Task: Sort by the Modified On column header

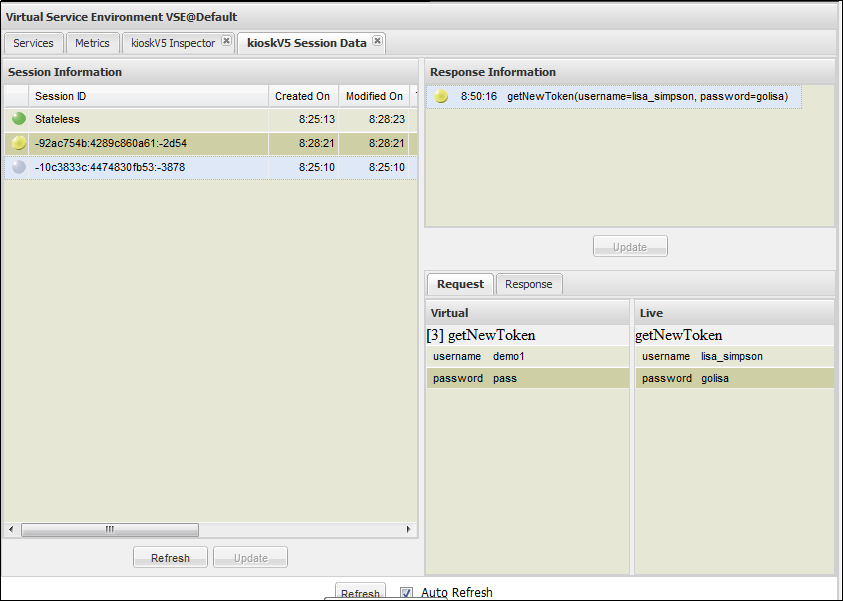Action: (374, 96)
